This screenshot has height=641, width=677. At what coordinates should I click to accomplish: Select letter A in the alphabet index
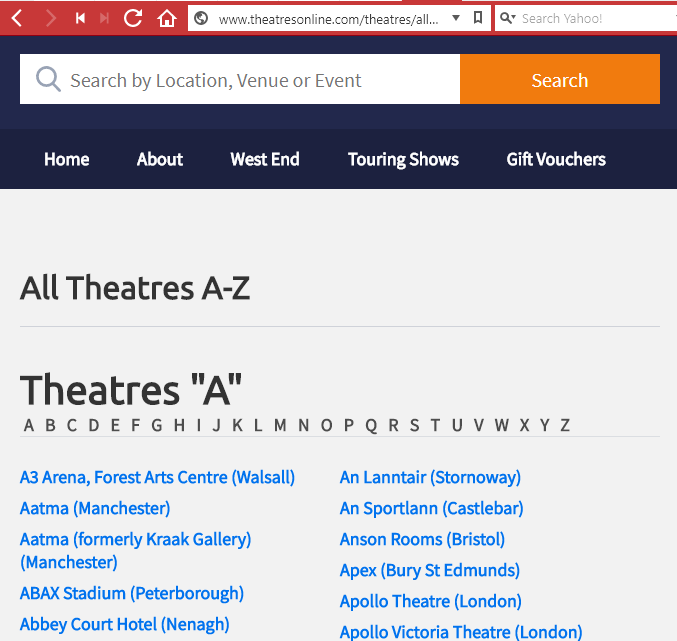click(28, 425)
